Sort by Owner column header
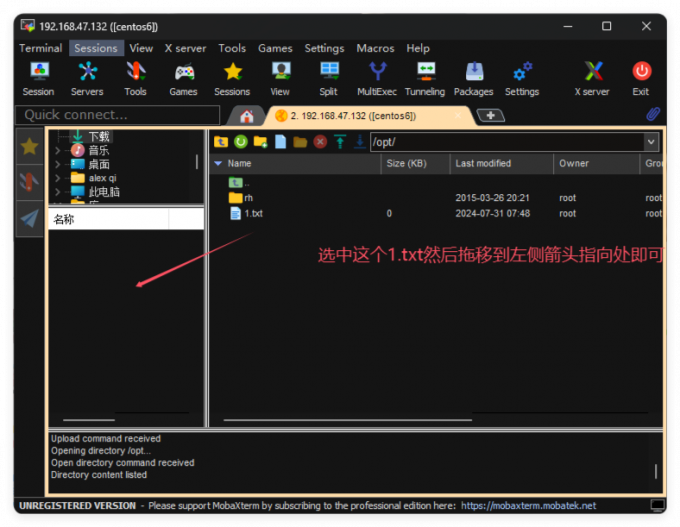Viewport: 680px width, 527px height. (596, 164)
